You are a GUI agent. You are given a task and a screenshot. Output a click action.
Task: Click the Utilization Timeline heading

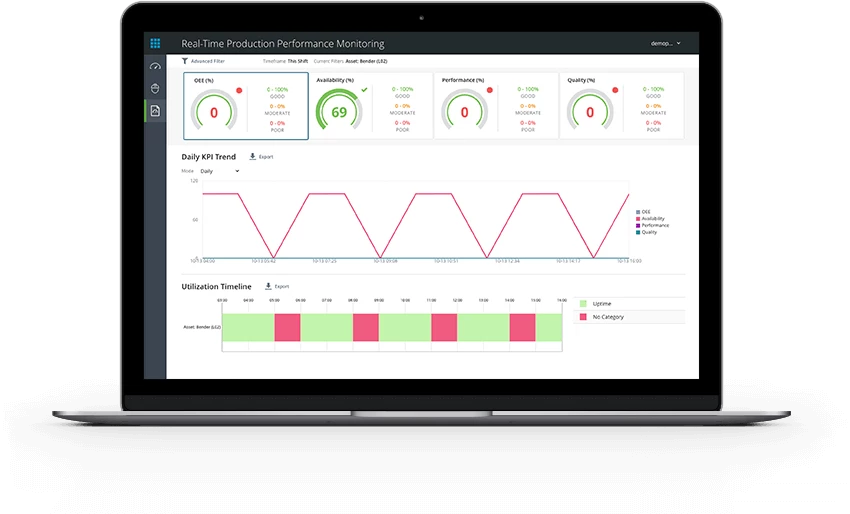pyautogui.click(x=216, y=286)
